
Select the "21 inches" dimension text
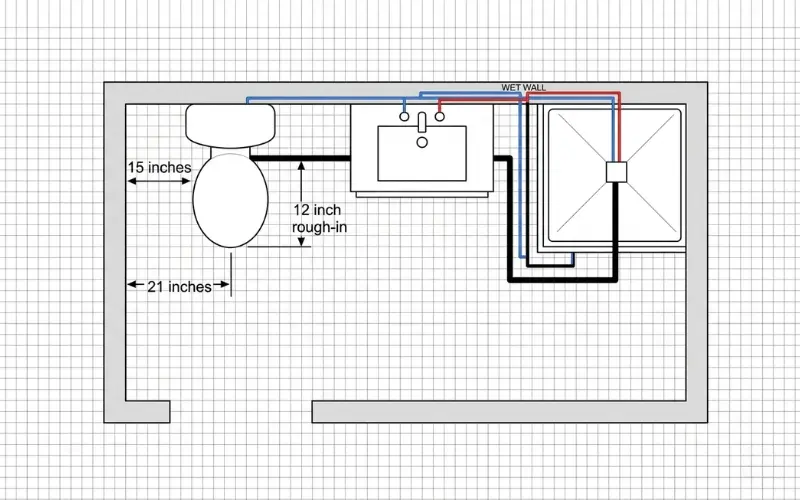179,287
